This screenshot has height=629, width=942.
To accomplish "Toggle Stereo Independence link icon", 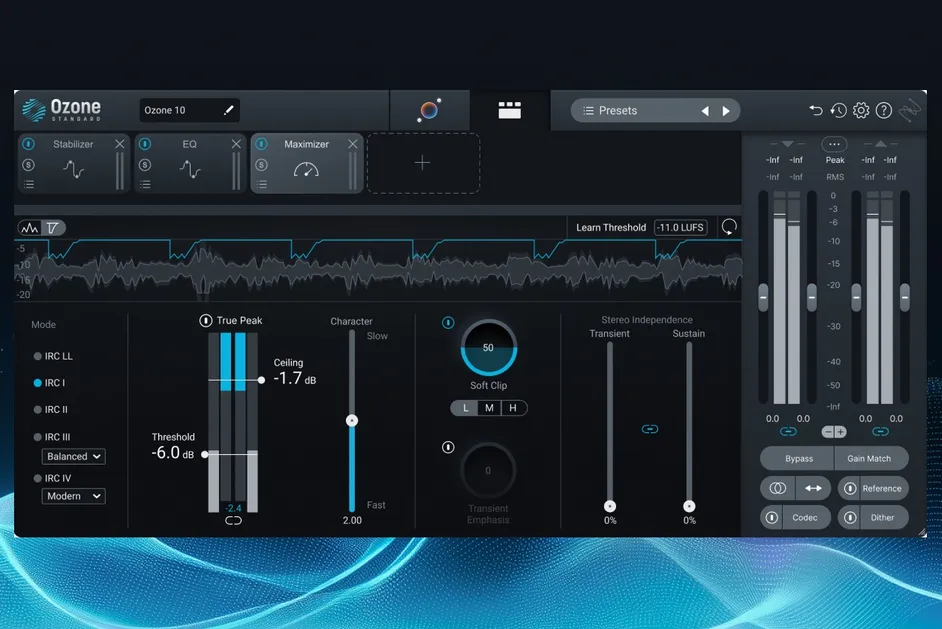I will click(649, 429).
